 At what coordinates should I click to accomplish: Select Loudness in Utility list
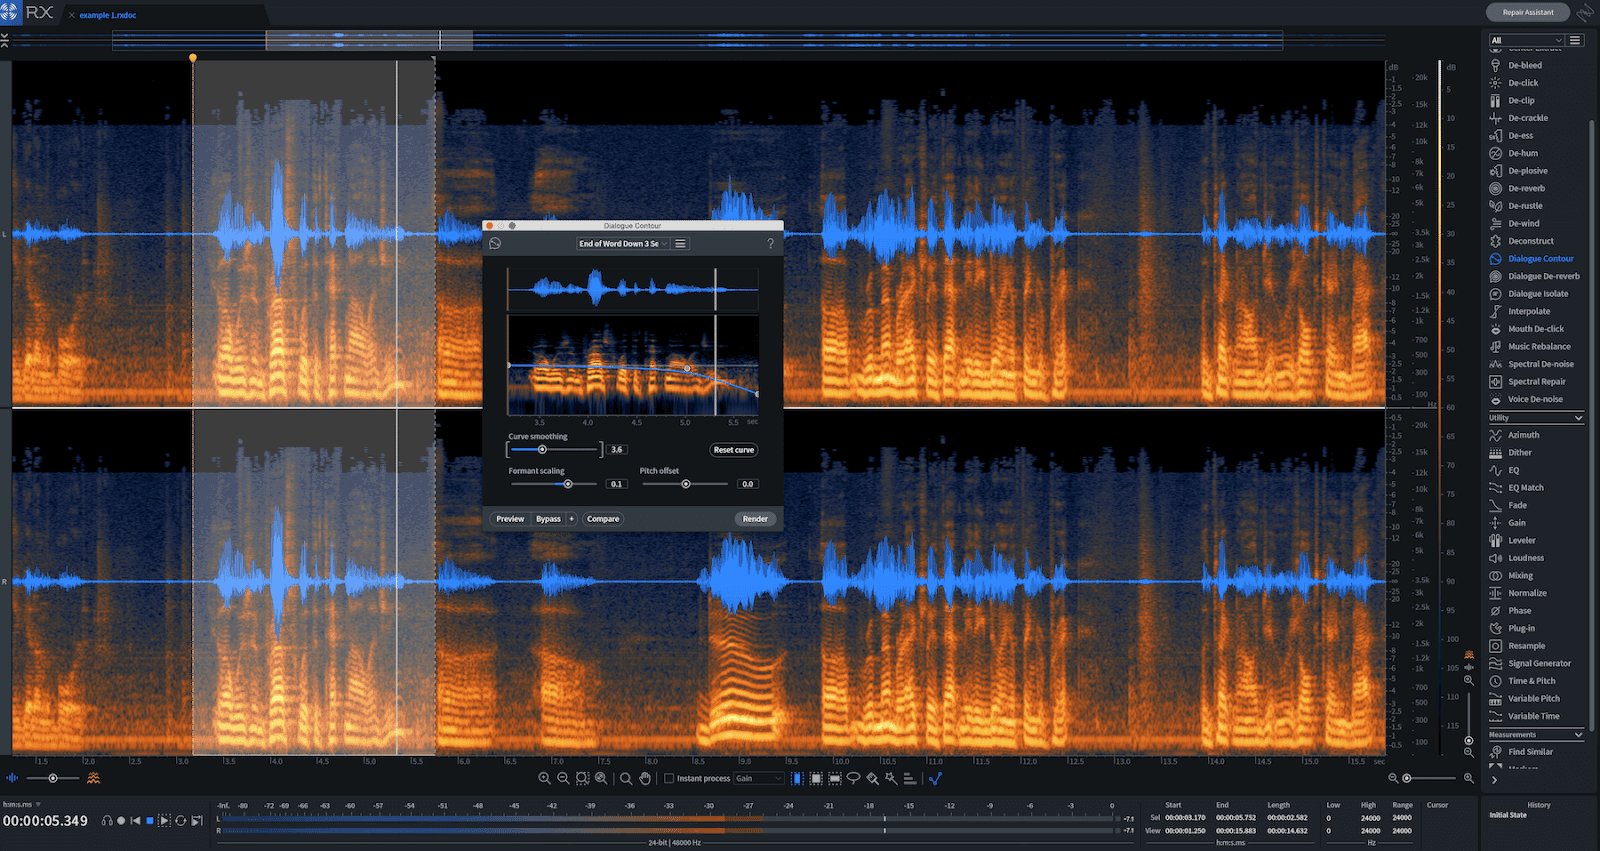tap(1526, 558)
